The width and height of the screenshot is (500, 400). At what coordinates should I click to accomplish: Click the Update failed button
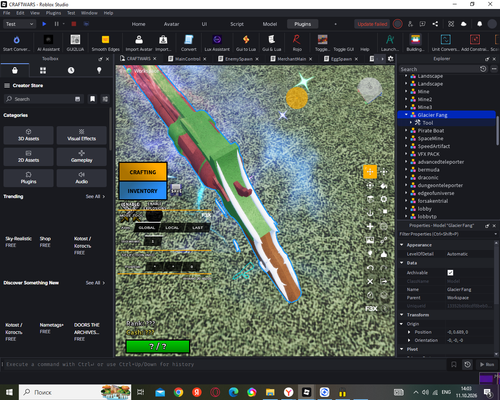pos(372,24)
